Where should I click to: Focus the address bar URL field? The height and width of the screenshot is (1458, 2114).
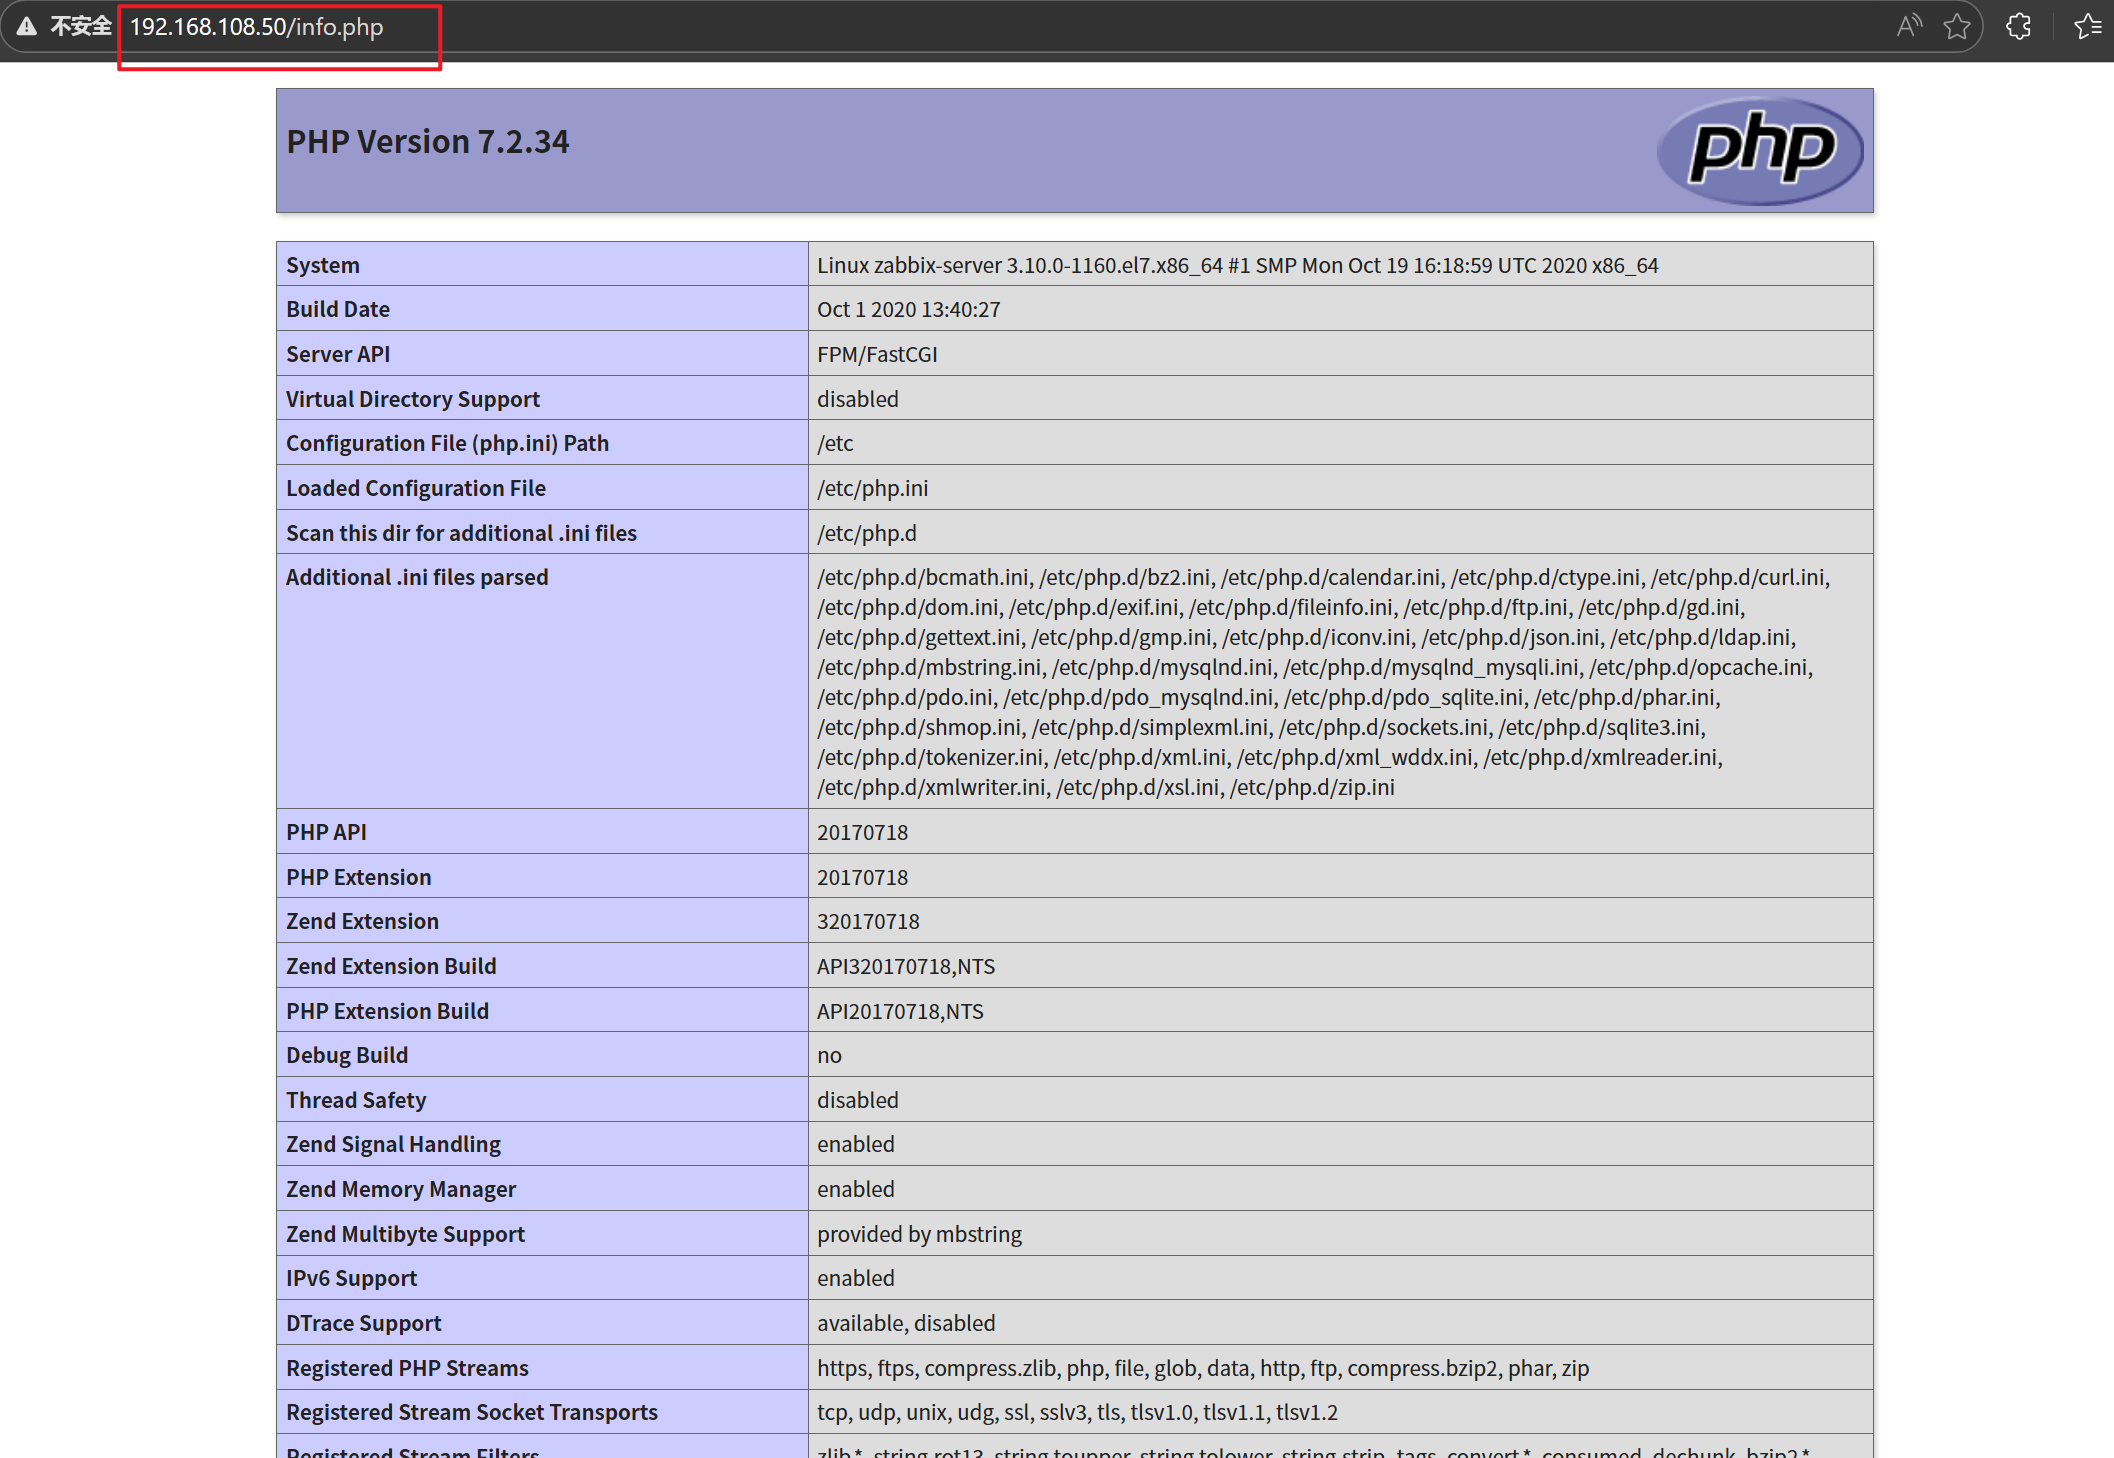(x=257, y=27)
